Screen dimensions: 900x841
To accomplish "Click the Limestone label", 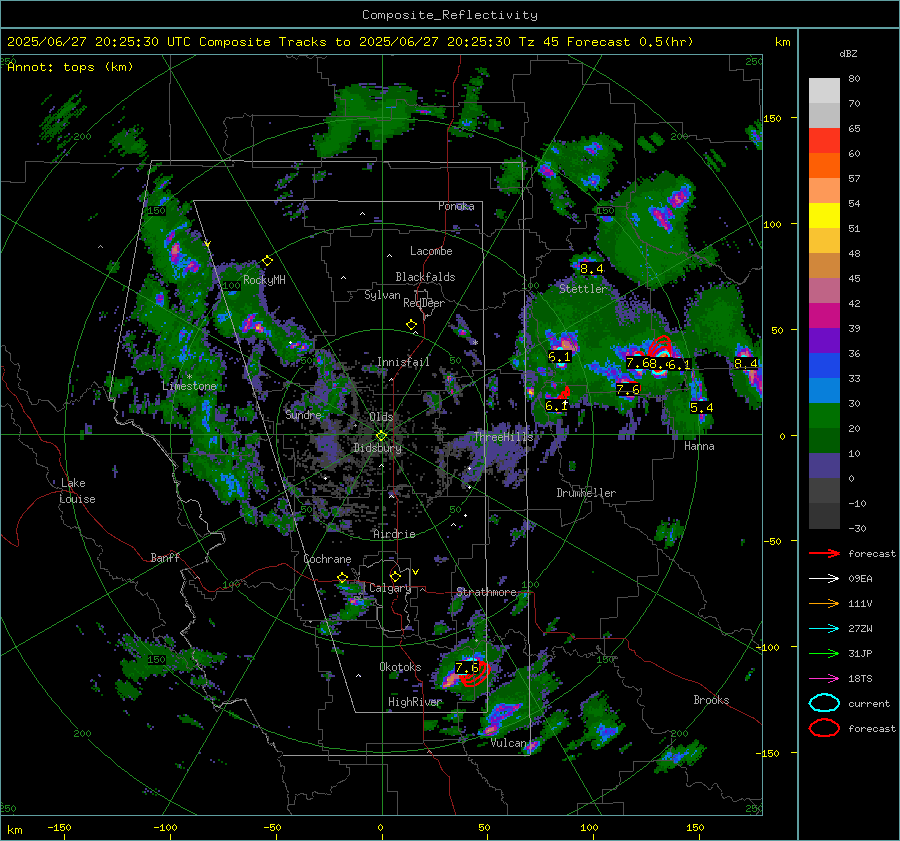I will tap(189, 386).
